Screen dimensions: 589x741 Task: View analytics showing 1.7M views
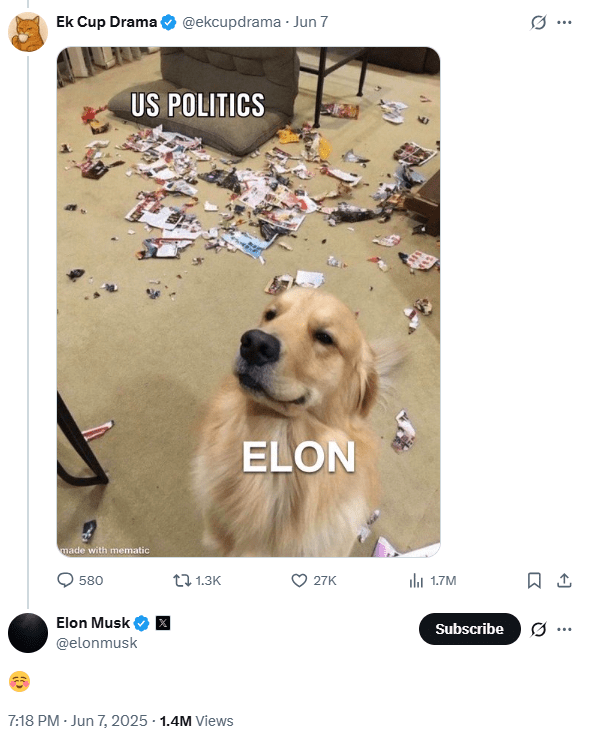tap(433, 580)
